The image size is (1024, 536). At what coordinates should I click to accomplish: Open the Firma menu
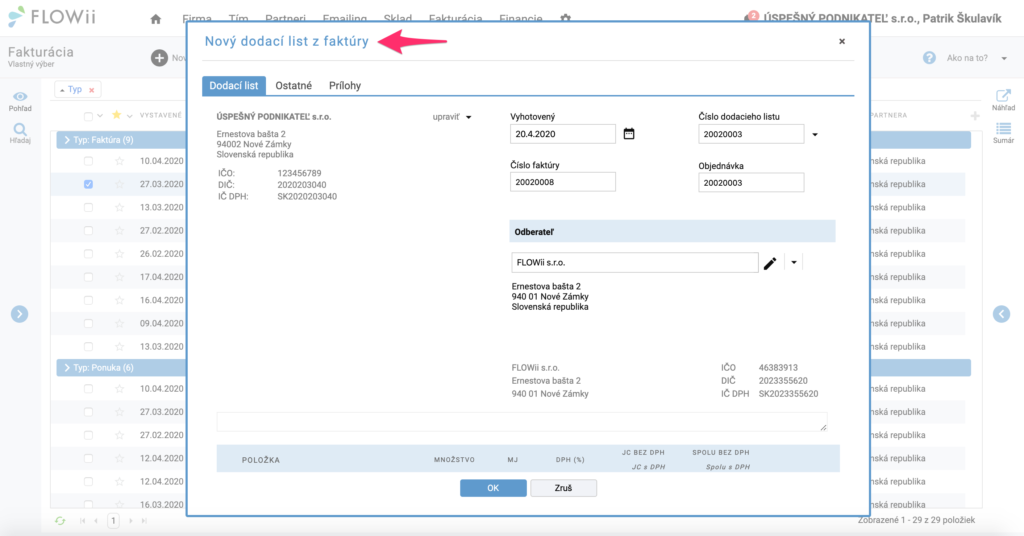(197, 18)
